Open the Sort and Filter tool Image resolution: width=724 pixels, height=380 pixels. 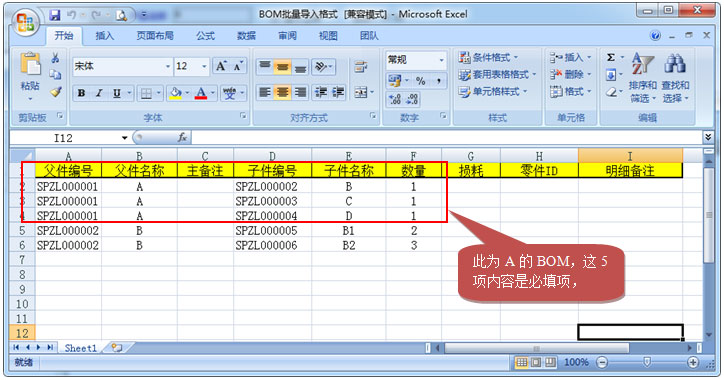click(642, 77)
